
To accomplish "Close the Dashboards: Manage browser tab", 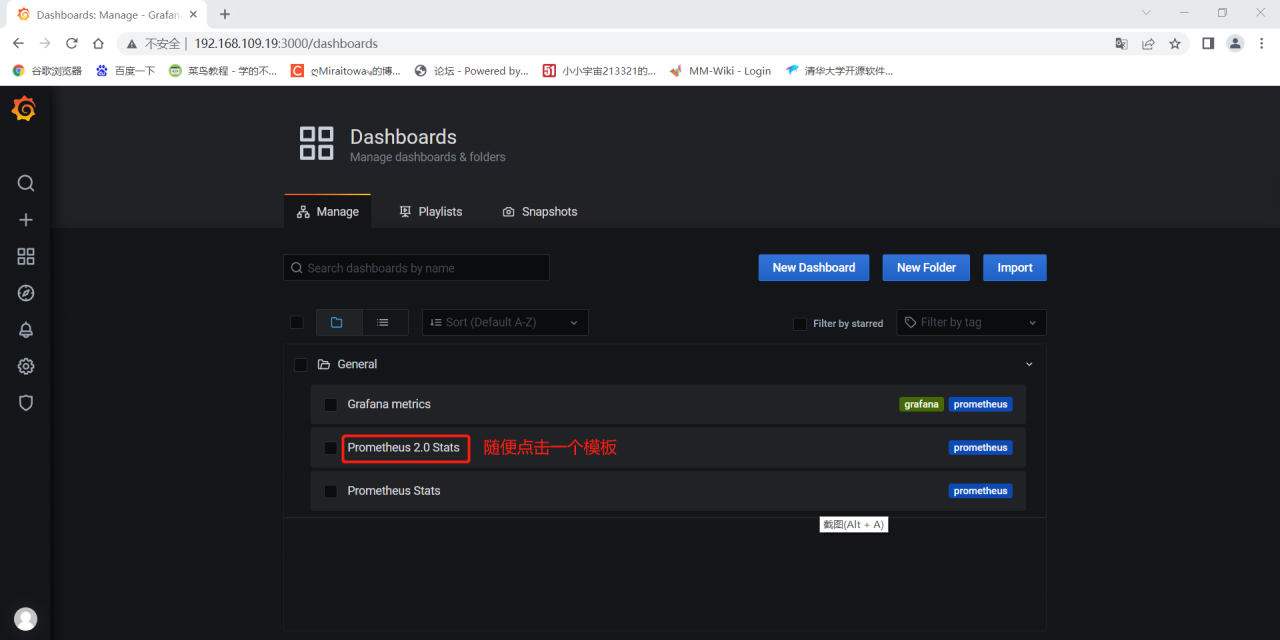I will [x=193, y=15].
